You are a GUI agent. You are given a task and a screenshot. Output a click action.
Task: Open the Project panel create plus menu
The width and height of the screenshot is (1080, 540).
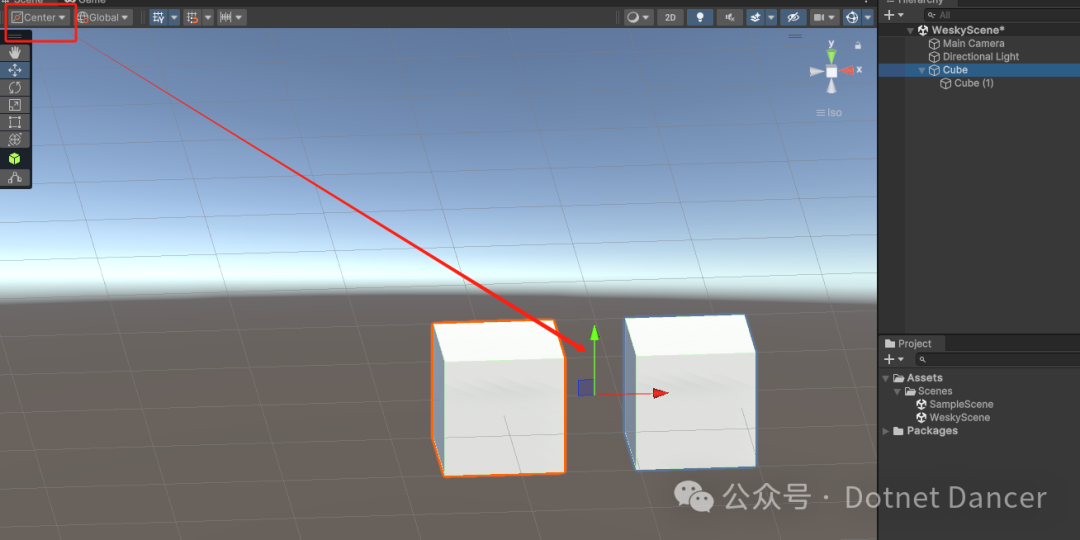click(x=894, y=360)
